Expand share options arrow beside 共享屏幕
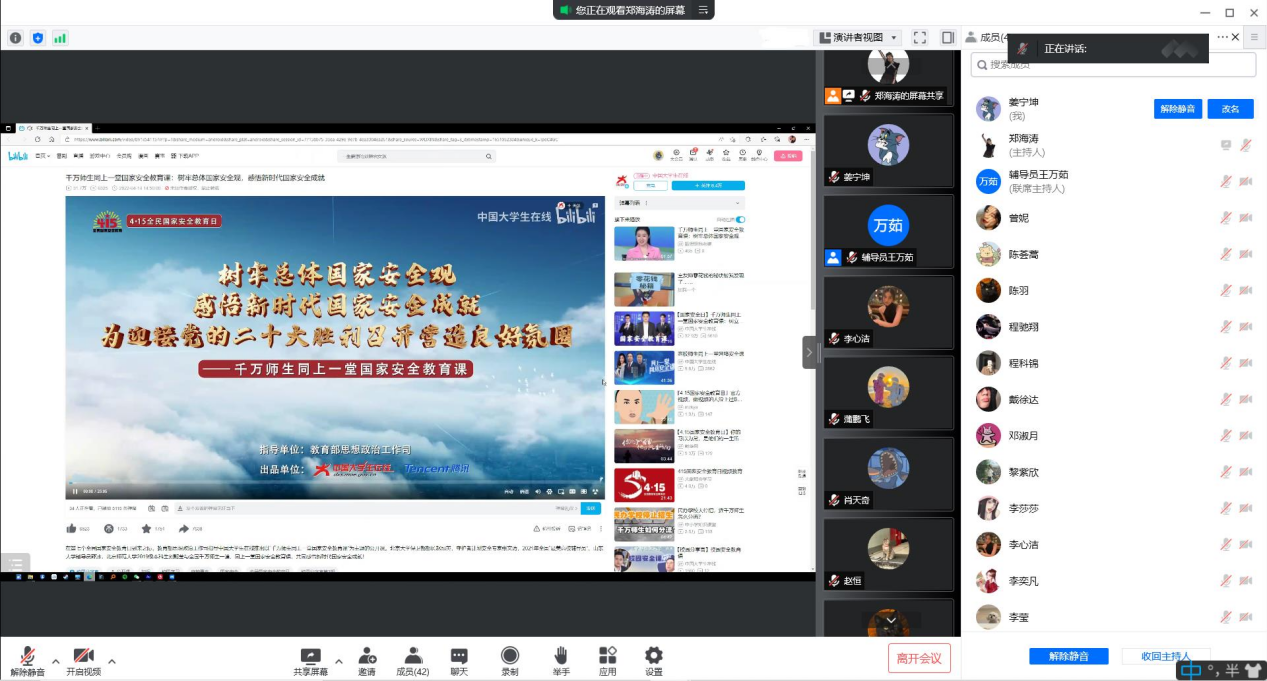The height and width of the screenshot is (681, 1267). click(x=339, y=661)
